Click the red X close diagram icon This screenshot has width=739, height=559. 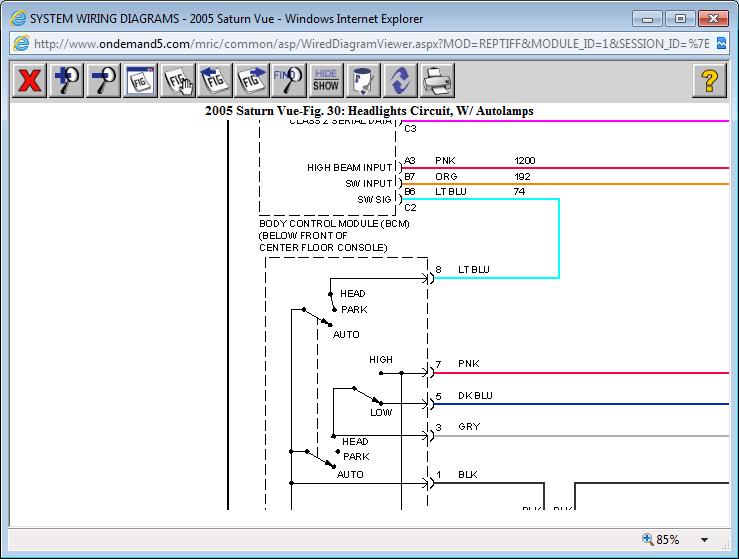[x=30, y=80]
